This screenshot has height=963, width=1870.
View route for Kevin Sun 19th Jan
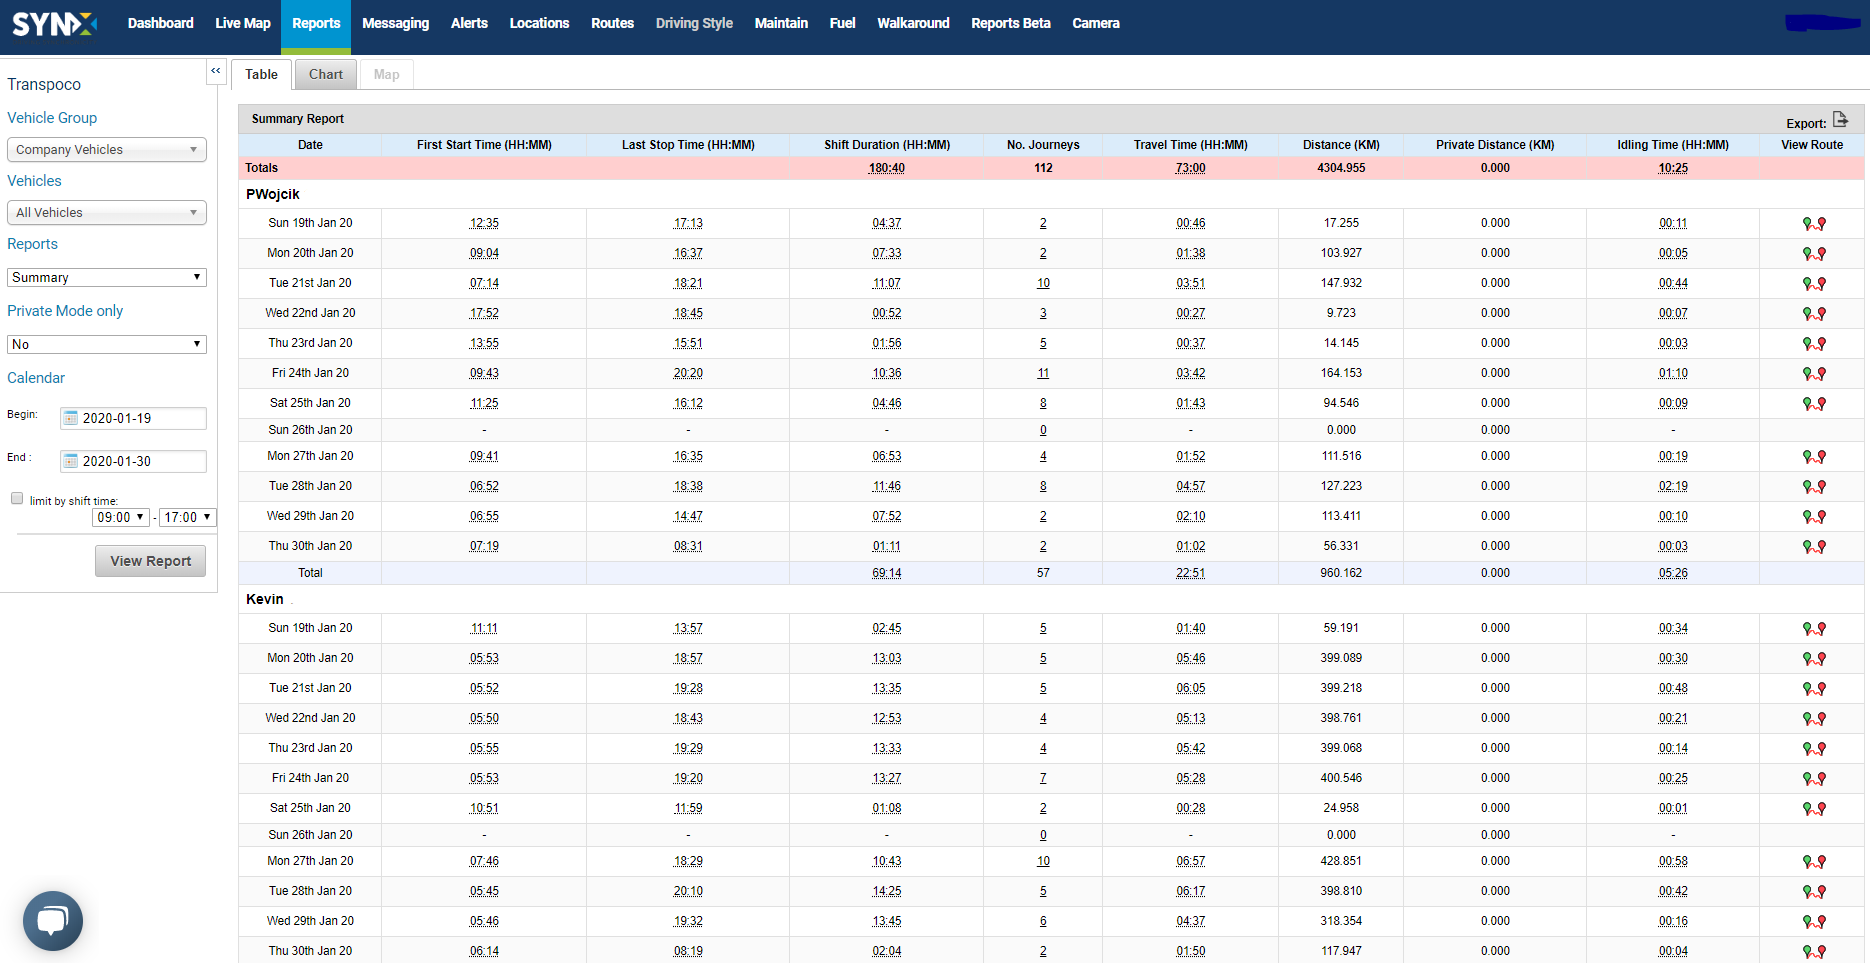1814,629
